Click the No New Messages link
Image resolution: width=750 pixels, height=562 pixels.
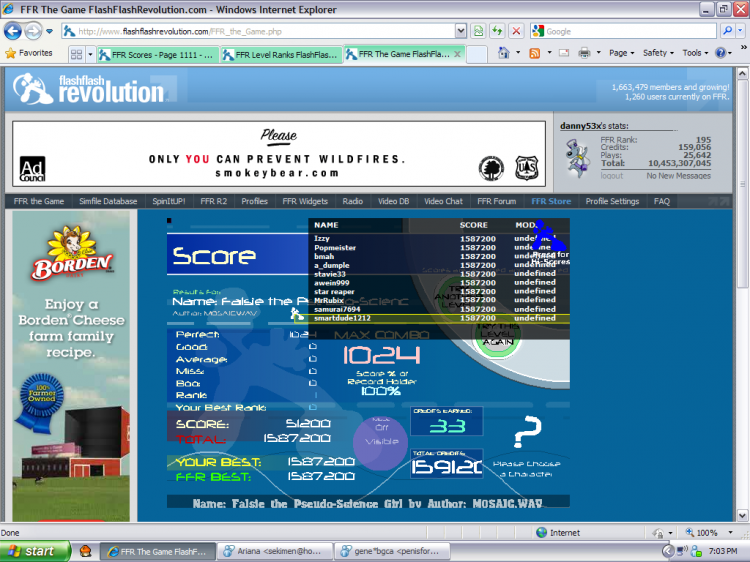pyautogui.click(x=678, y=176)
